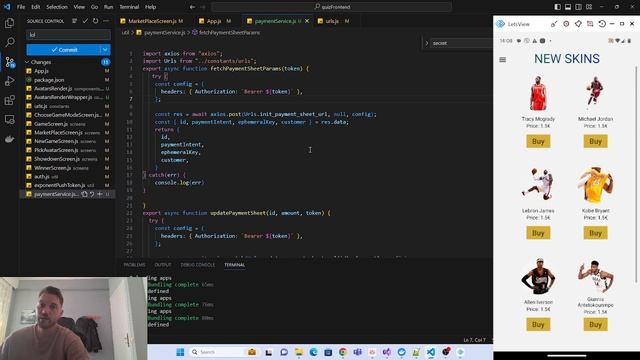The width and height of the screenshot is (640, 360).
Task: Open File Explorer from taskbar
Action: coord(299,352)
